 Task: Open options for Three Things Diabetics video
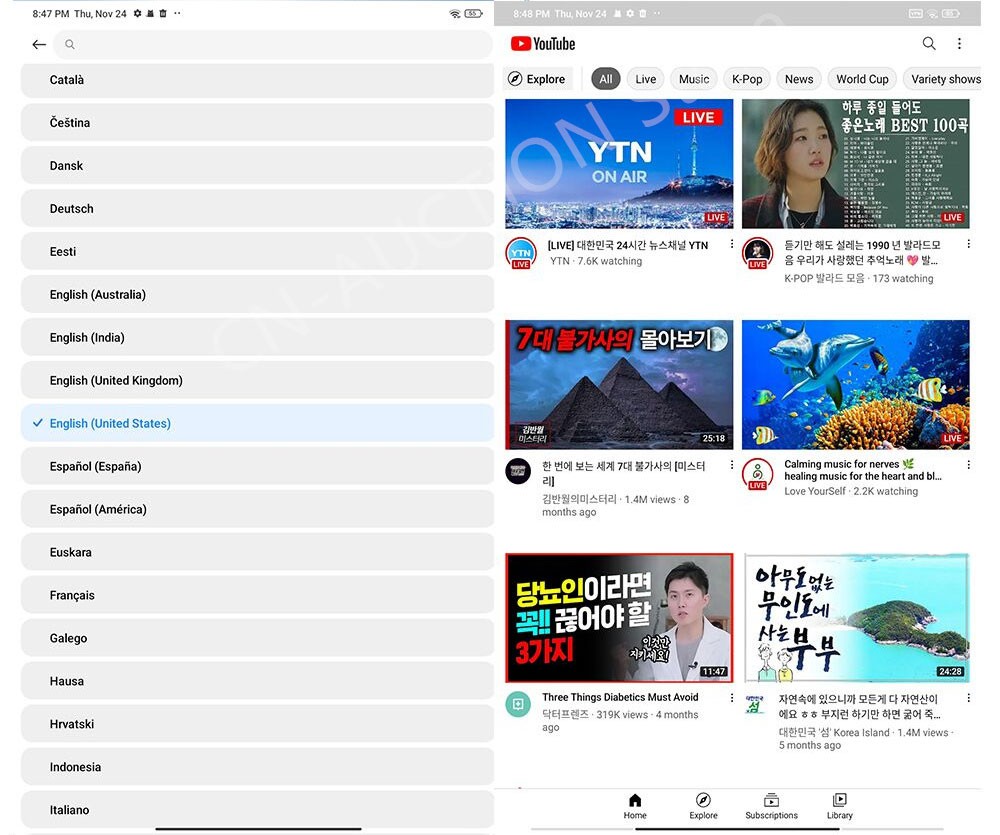point(731,698)
